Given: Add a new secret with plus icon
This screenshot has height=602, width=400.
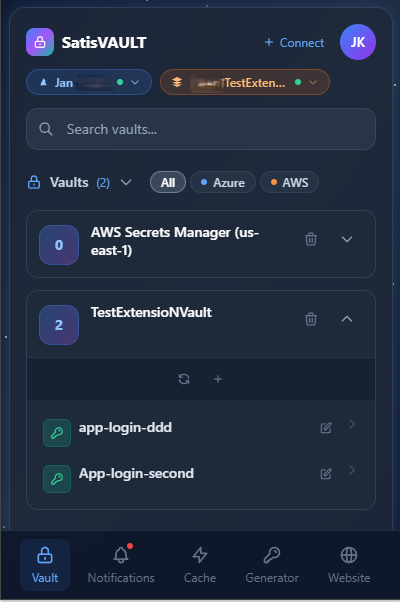Looking at the screenshot, I should 218,379.
